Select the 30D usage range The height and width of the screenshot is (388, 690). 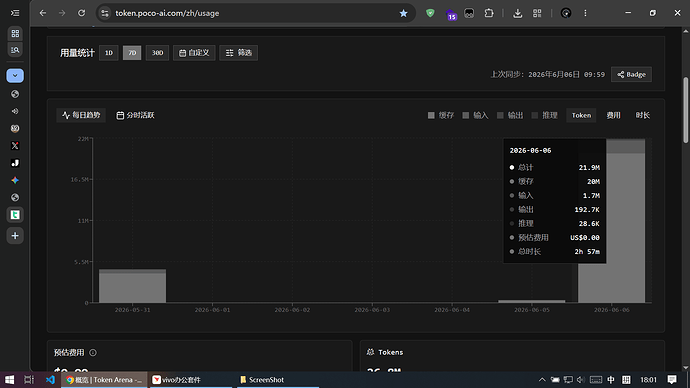coord(157,53)
